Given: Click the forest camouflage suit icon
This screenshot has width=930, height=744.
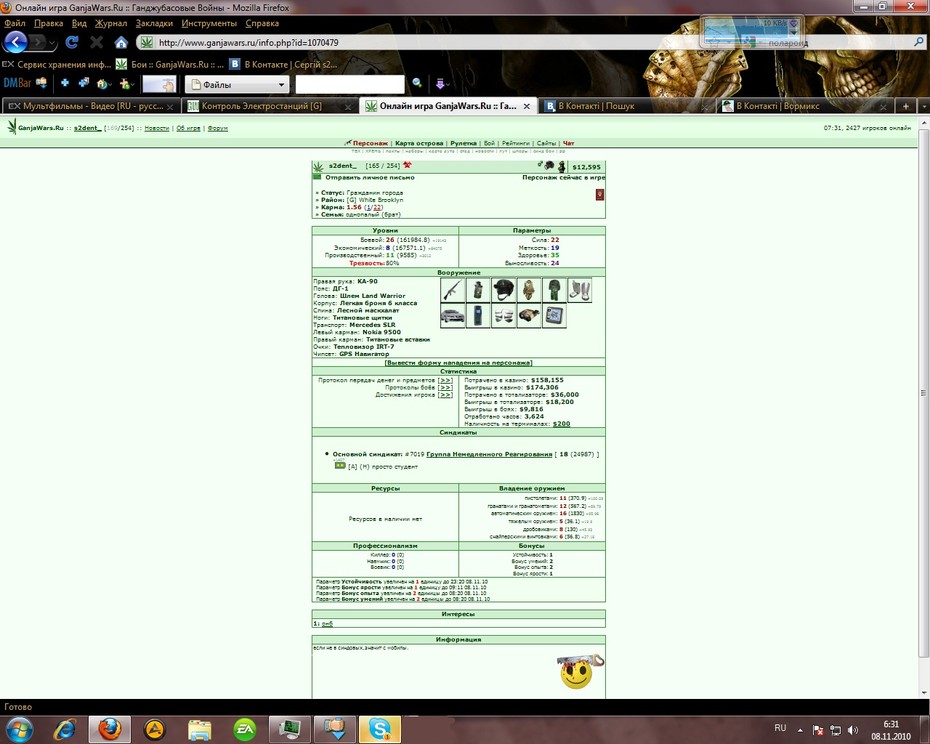Looking at the screenshot, I should (x=555, y=290).
